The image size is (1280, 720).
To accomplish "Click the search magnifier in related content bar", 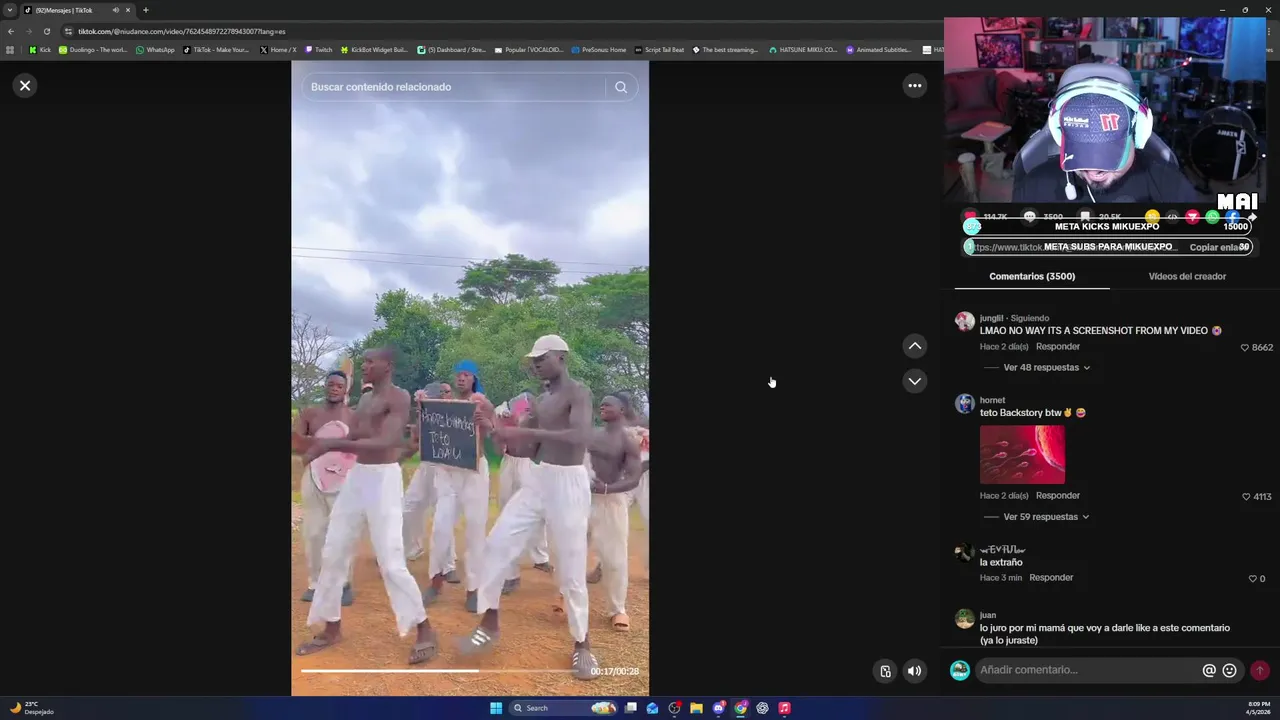I will (x=621, y=87).
